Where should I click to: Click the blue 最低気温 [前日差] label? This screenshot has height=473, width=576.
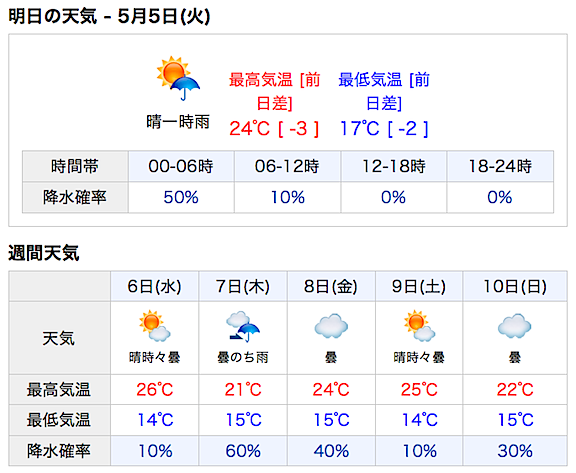point(384,91)
